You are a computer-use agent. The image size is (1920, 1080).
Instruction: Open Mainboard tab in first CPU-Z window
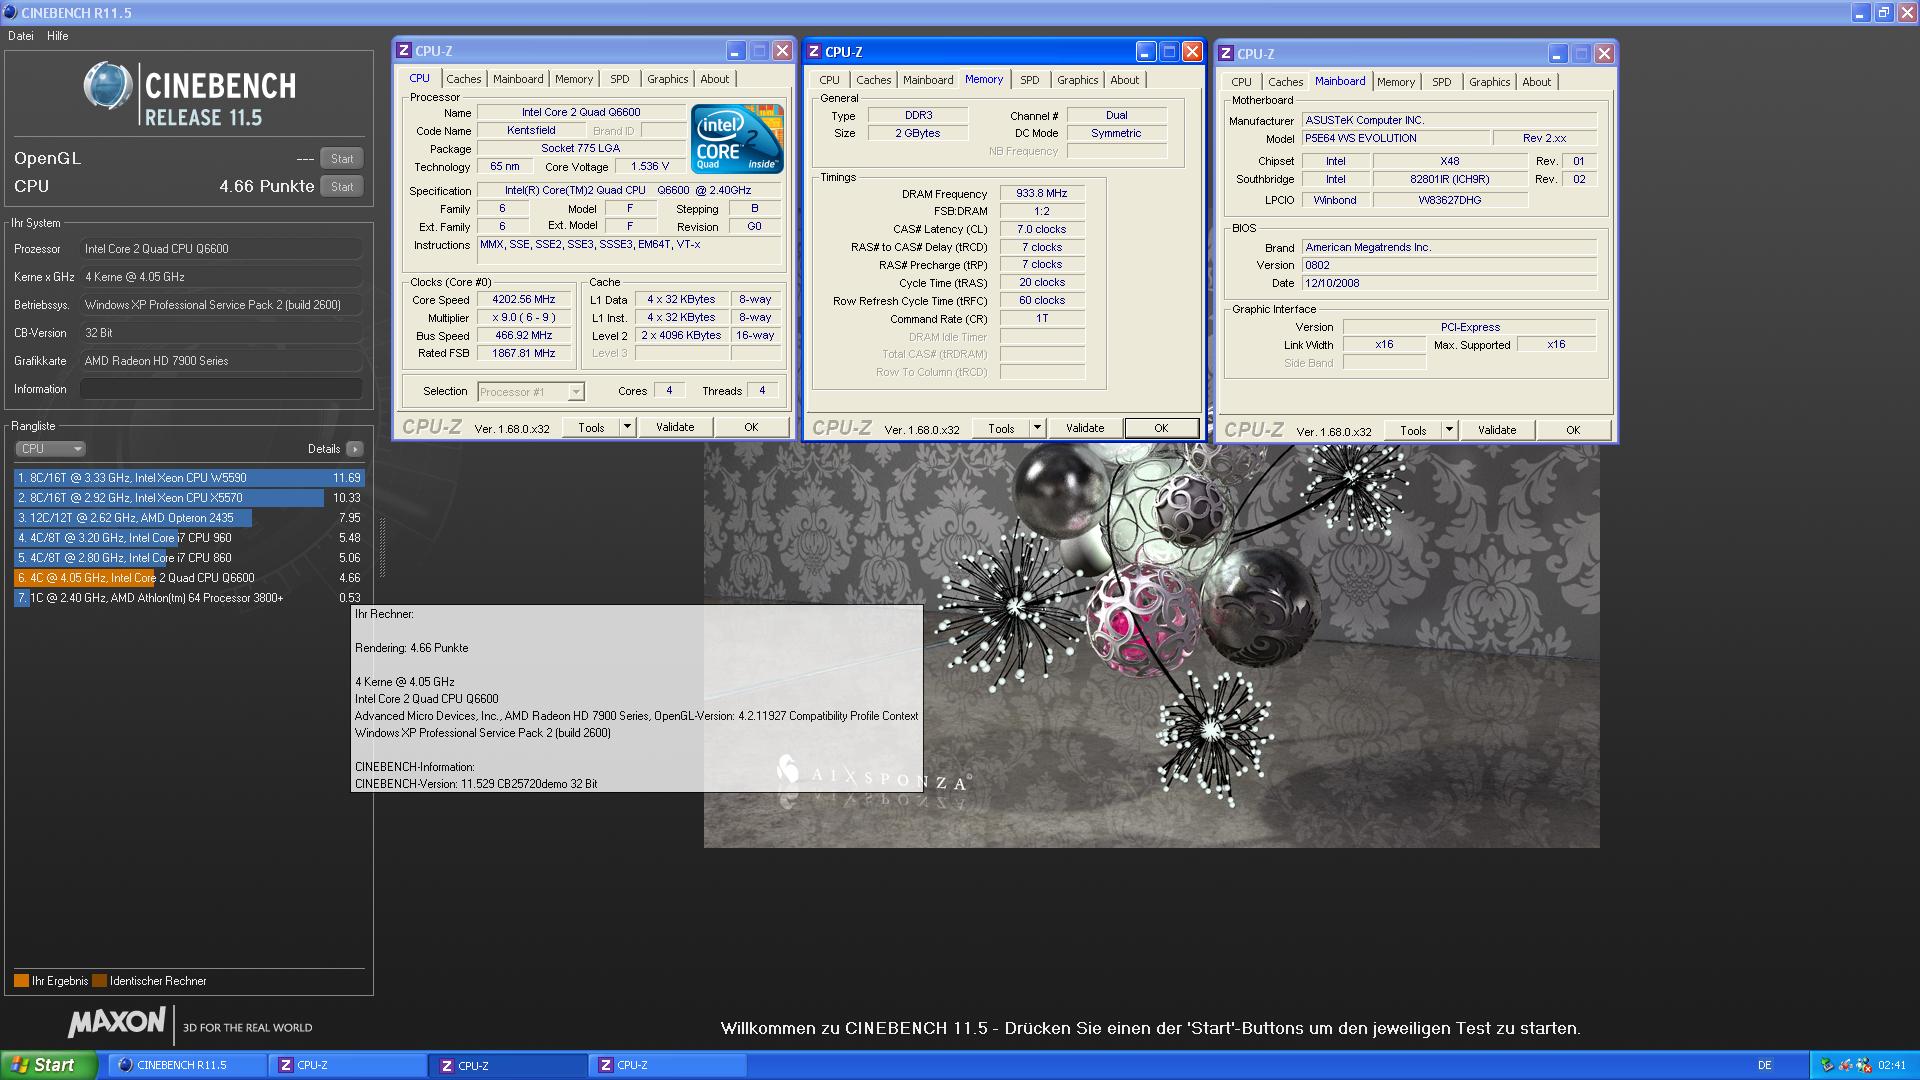pos(518,79)
